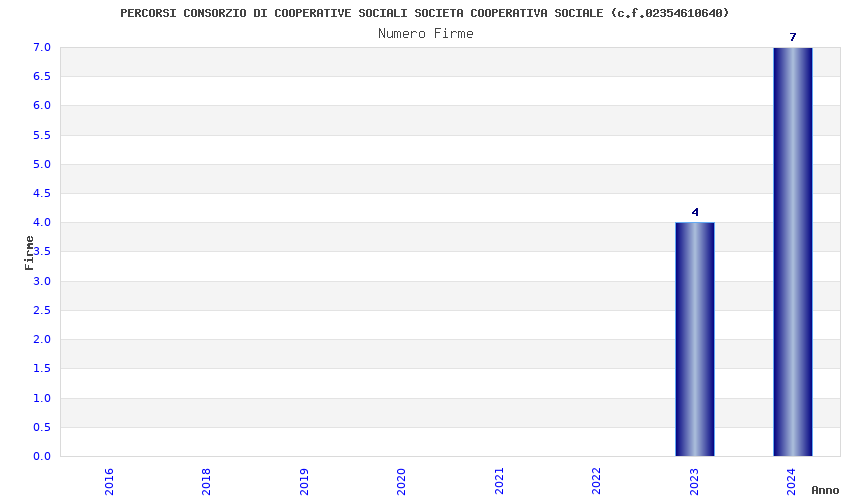Click the 4.5 y-axis tick label
Screen dimensions: 850x500
click(42, 194)
